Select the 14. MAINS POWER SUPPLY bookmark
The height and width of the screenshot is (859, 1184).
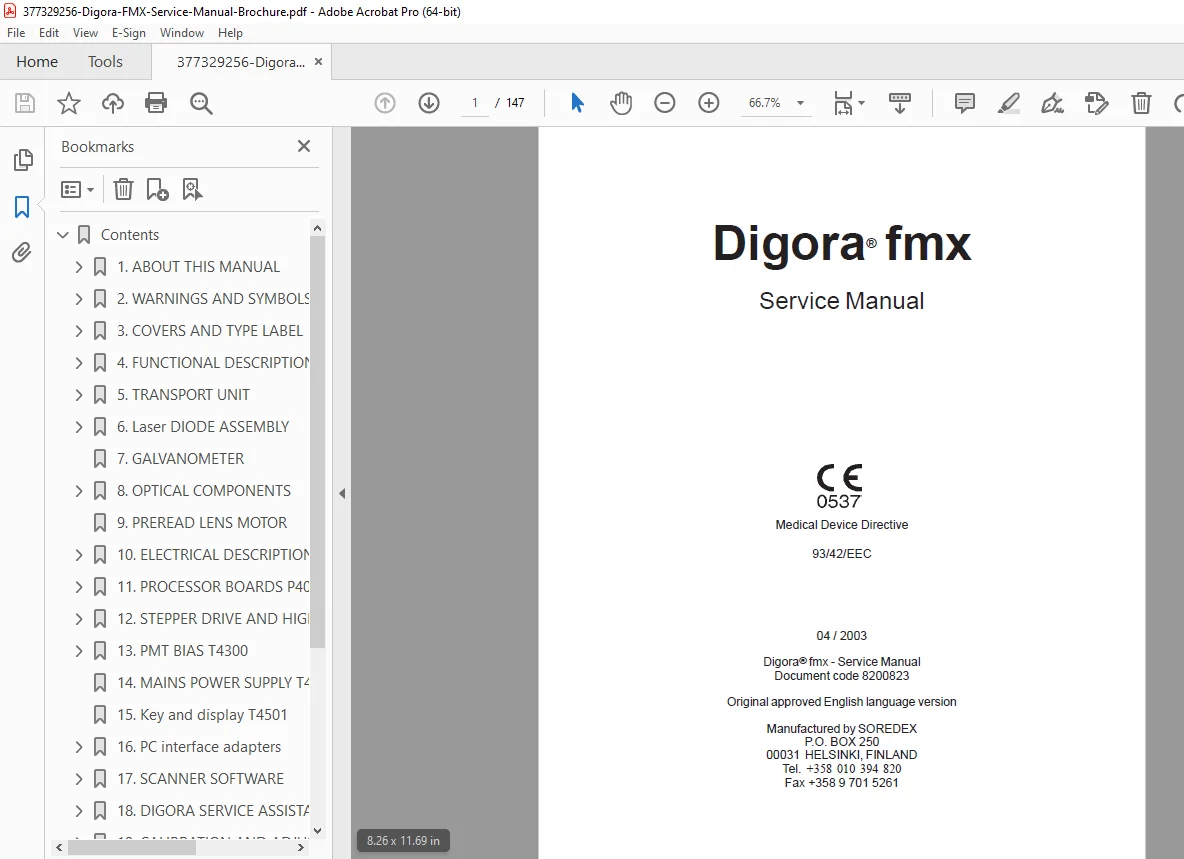tap(213, 682)
